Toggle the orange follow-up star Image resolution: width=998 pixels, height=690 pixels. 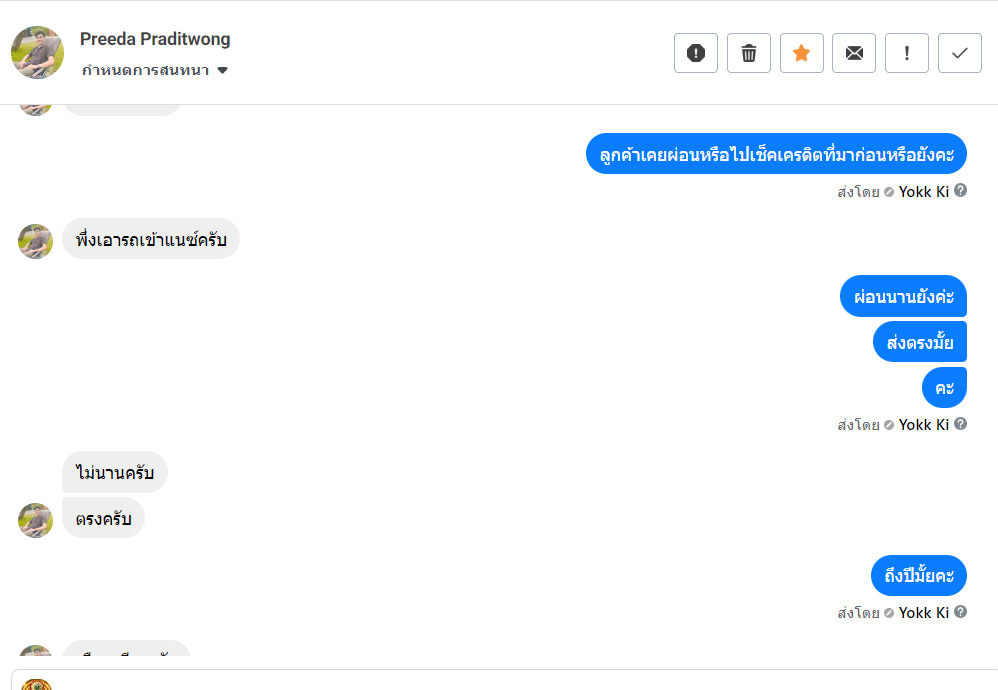tap(801, 53)
